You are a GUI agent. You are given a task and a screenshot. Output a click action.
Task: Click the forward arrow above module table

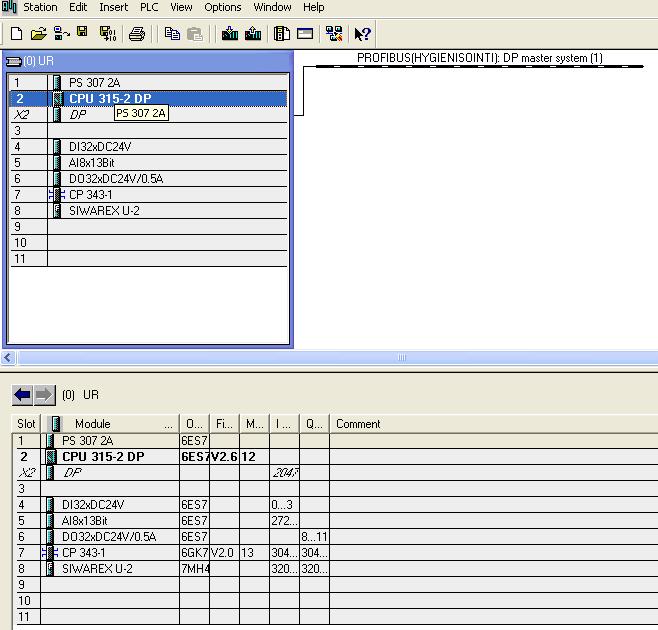(44, 395)
